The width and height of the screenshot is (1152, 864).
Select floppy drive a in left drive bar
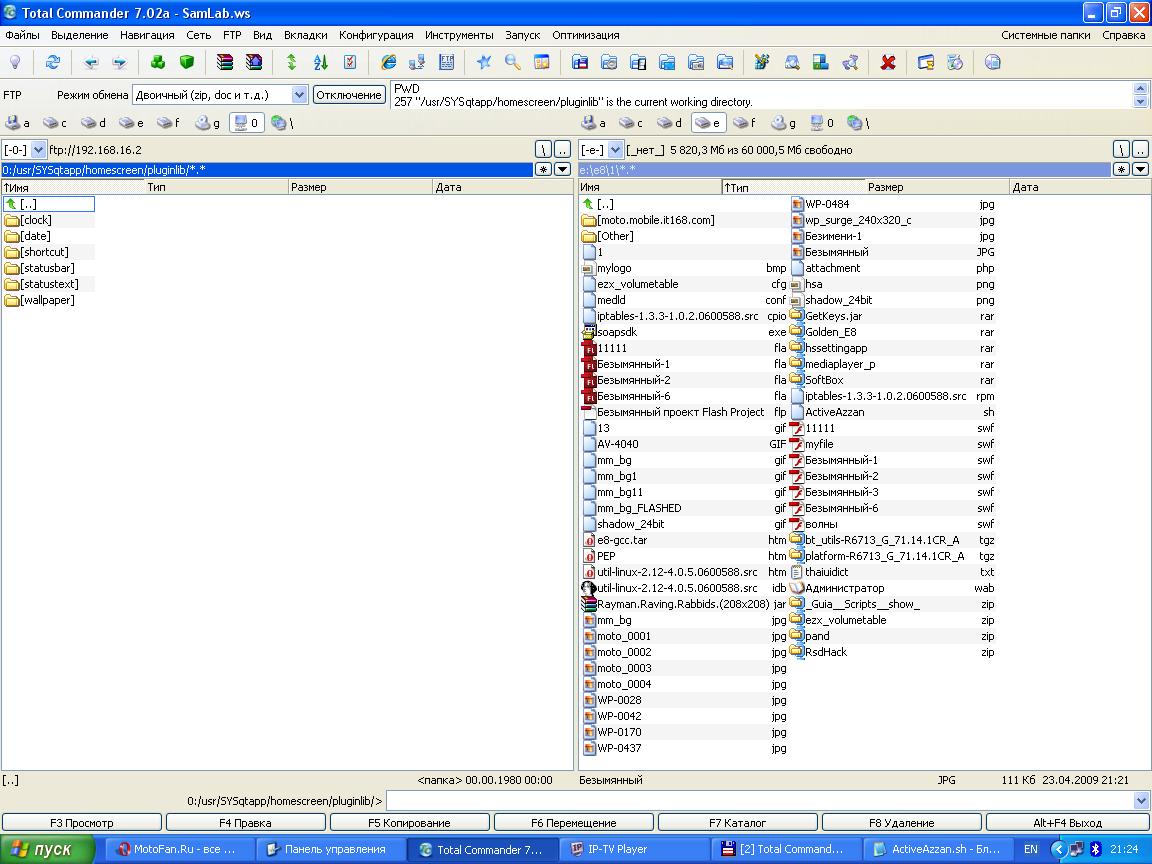pyautogui.click(x=17, y=123)
